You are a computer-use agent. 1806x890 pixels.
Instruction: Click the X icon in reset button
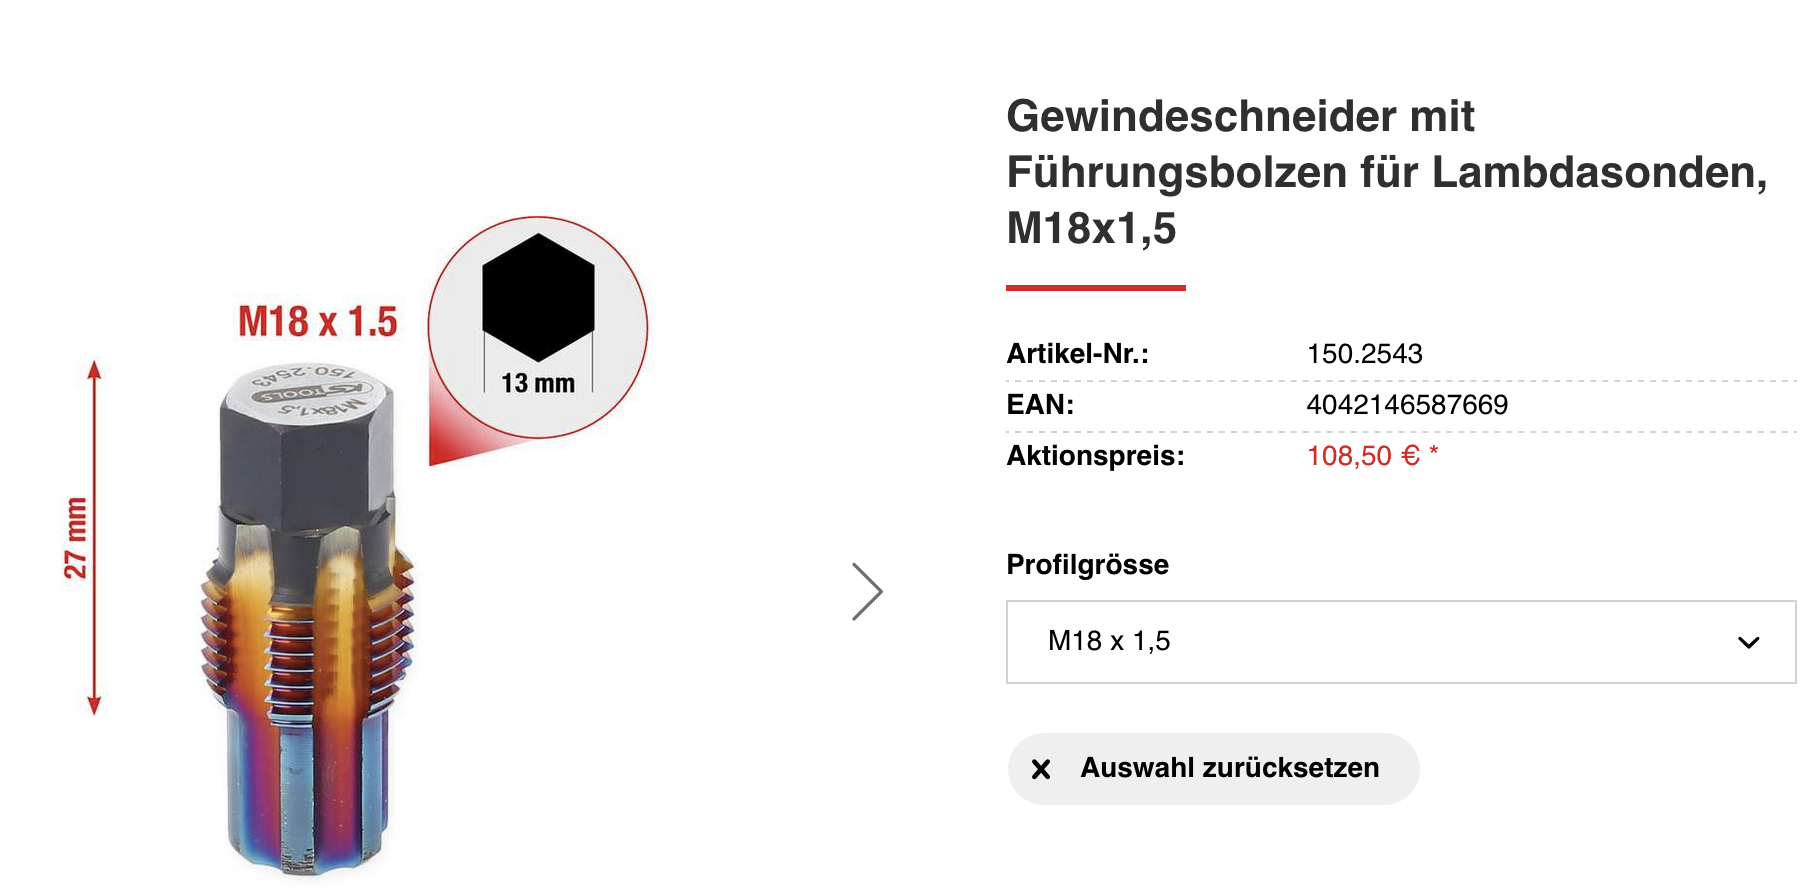(1041, 769)
